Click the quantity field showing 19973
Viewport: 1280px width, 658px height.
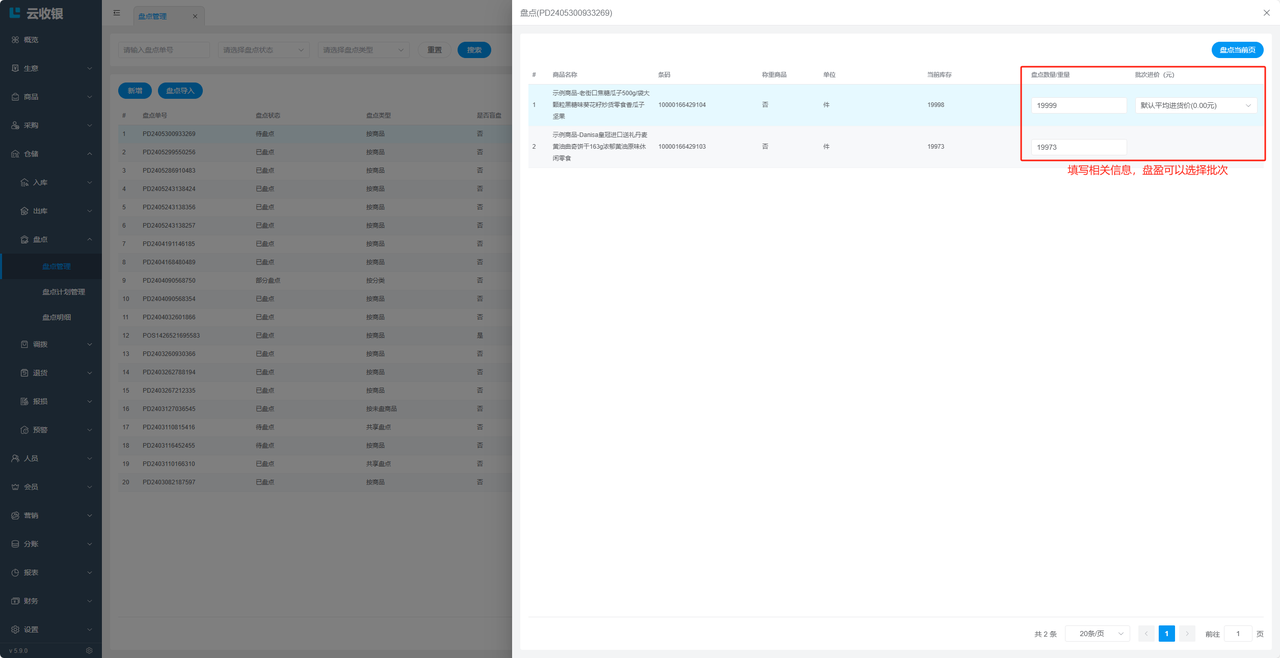[x=1078, y=147]
